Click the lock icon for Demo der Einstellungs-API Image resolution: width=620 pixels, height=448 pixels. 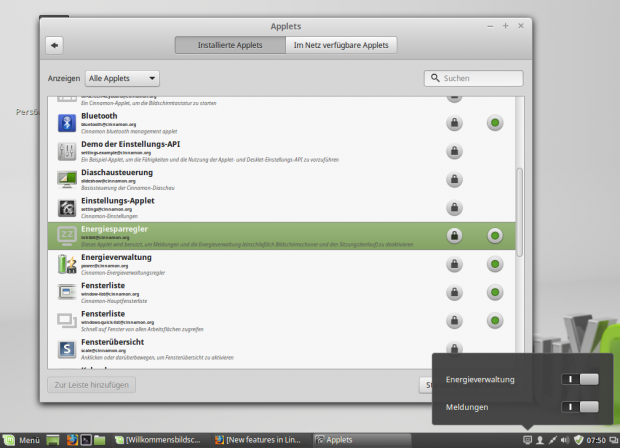pyautogui.click(x=454, y=151)
